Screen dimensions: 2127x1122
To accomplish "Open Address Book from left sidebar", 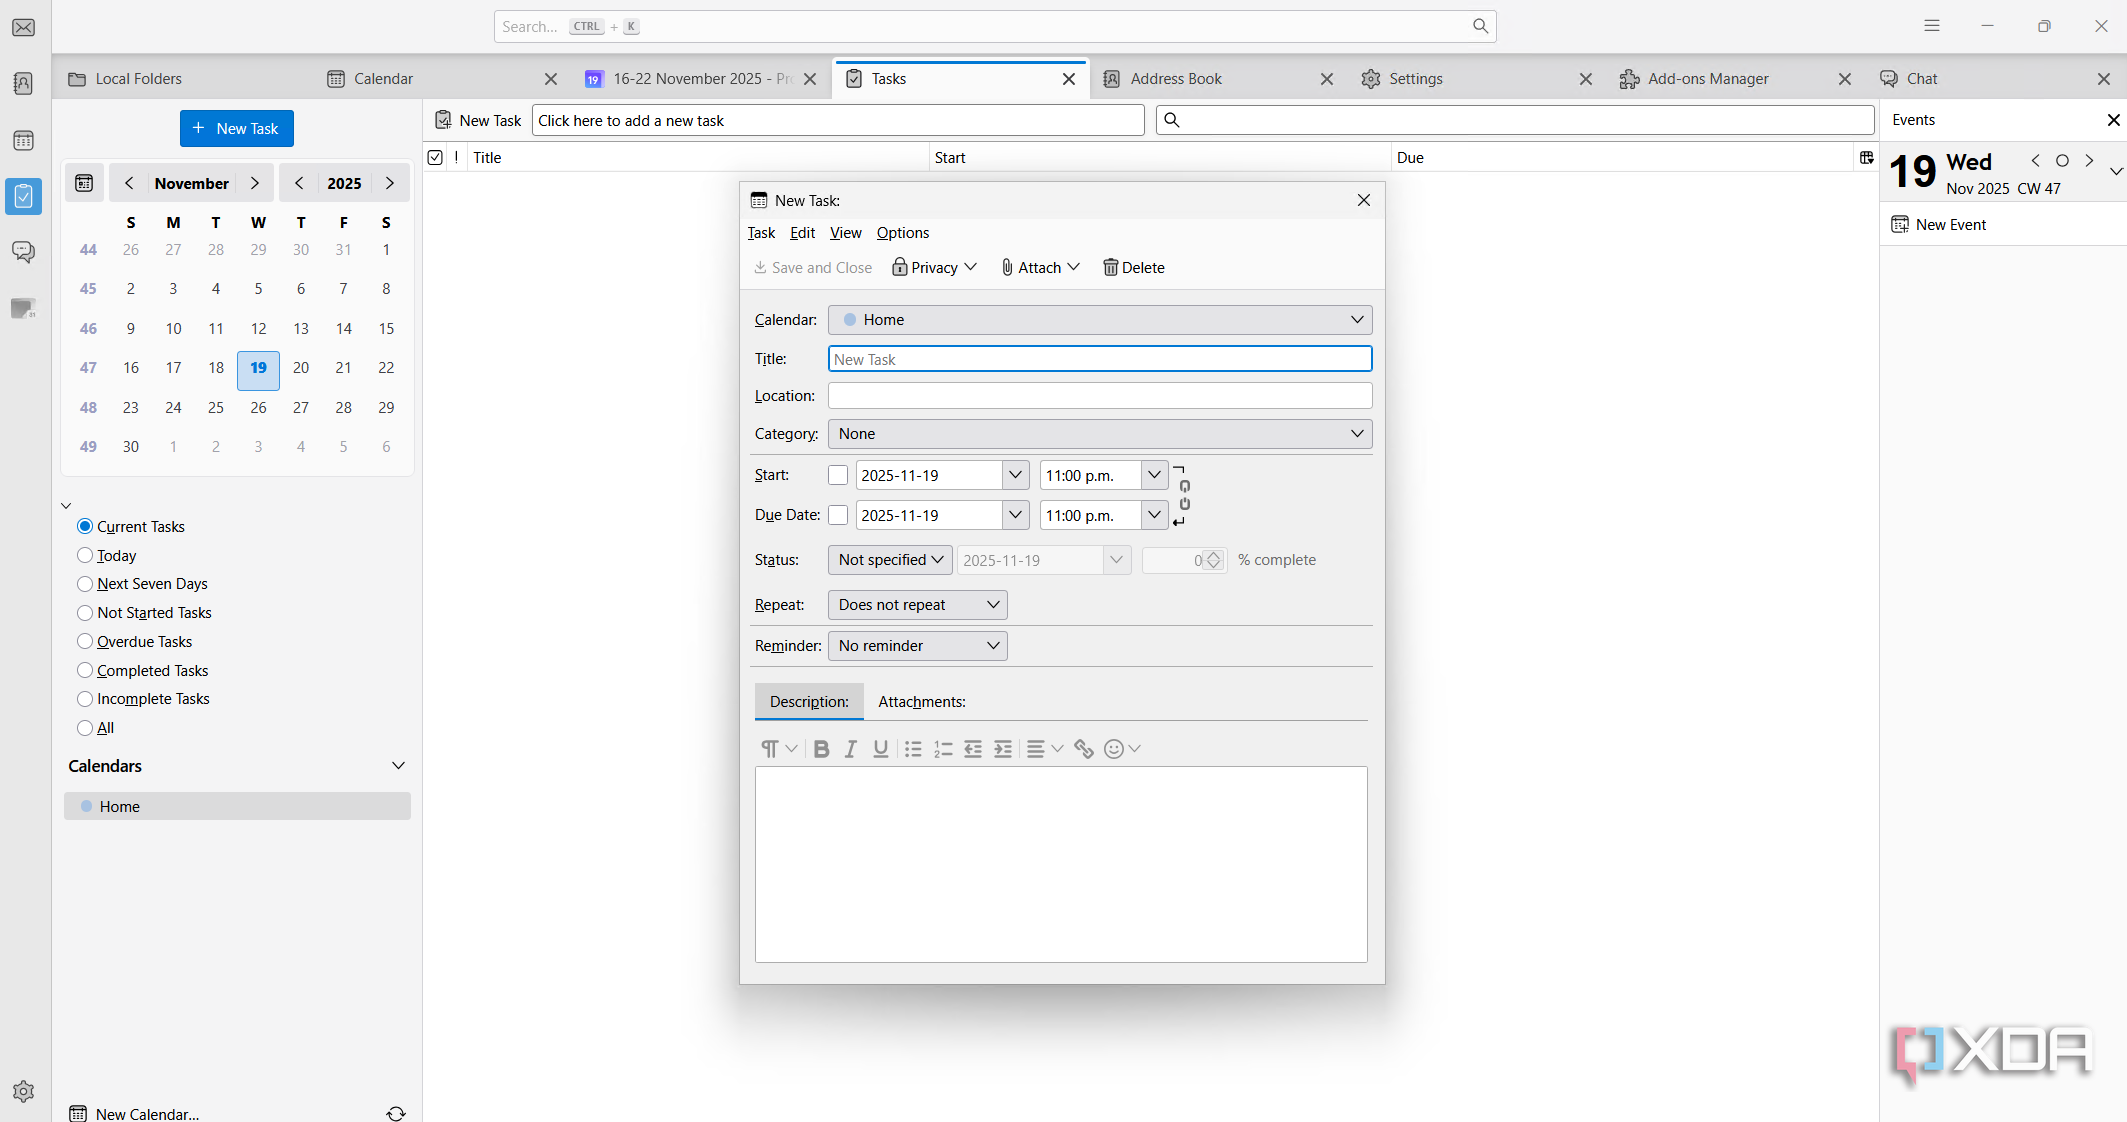I will pyautogui.click(x=23, y=84).
